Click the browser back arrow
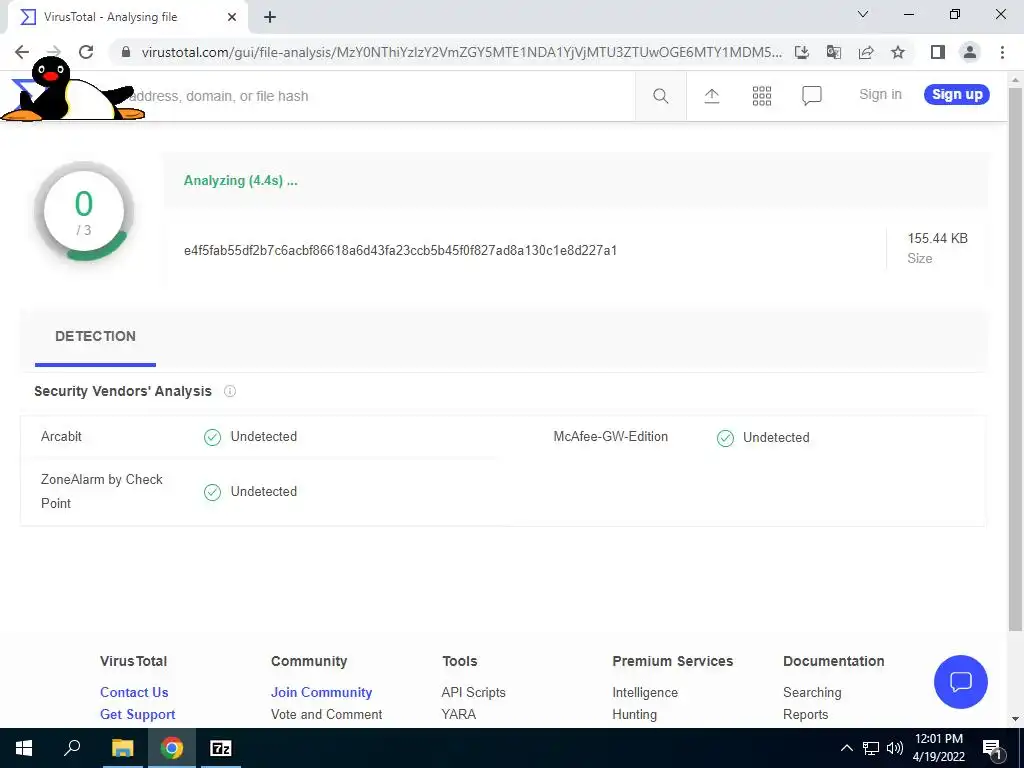The height and width of the screenshot is (768, 1024). tap(22, 52)
